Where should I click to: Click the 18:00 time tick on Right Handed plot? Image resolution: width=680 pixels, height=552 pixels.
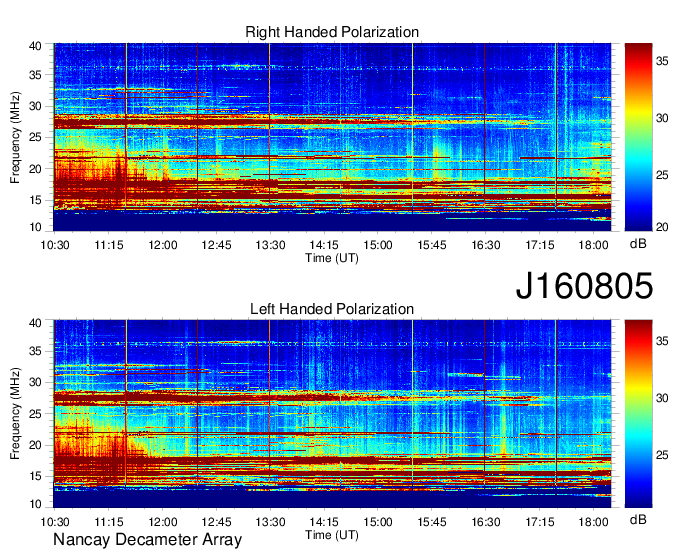coord(593,245)
